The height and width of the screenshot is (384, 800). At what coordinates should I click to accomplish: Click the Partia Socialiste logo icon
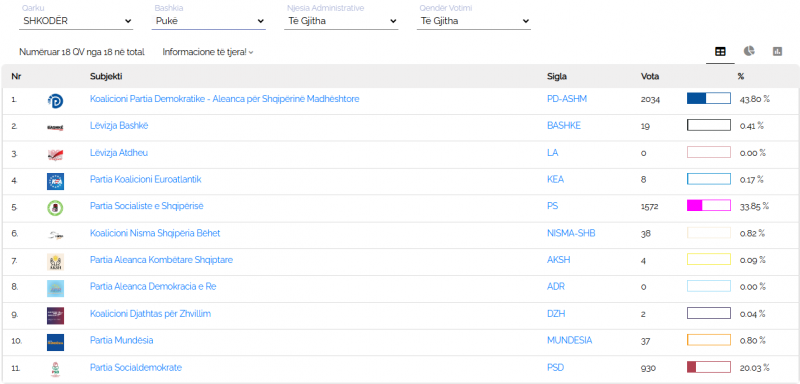coord(55,208)
